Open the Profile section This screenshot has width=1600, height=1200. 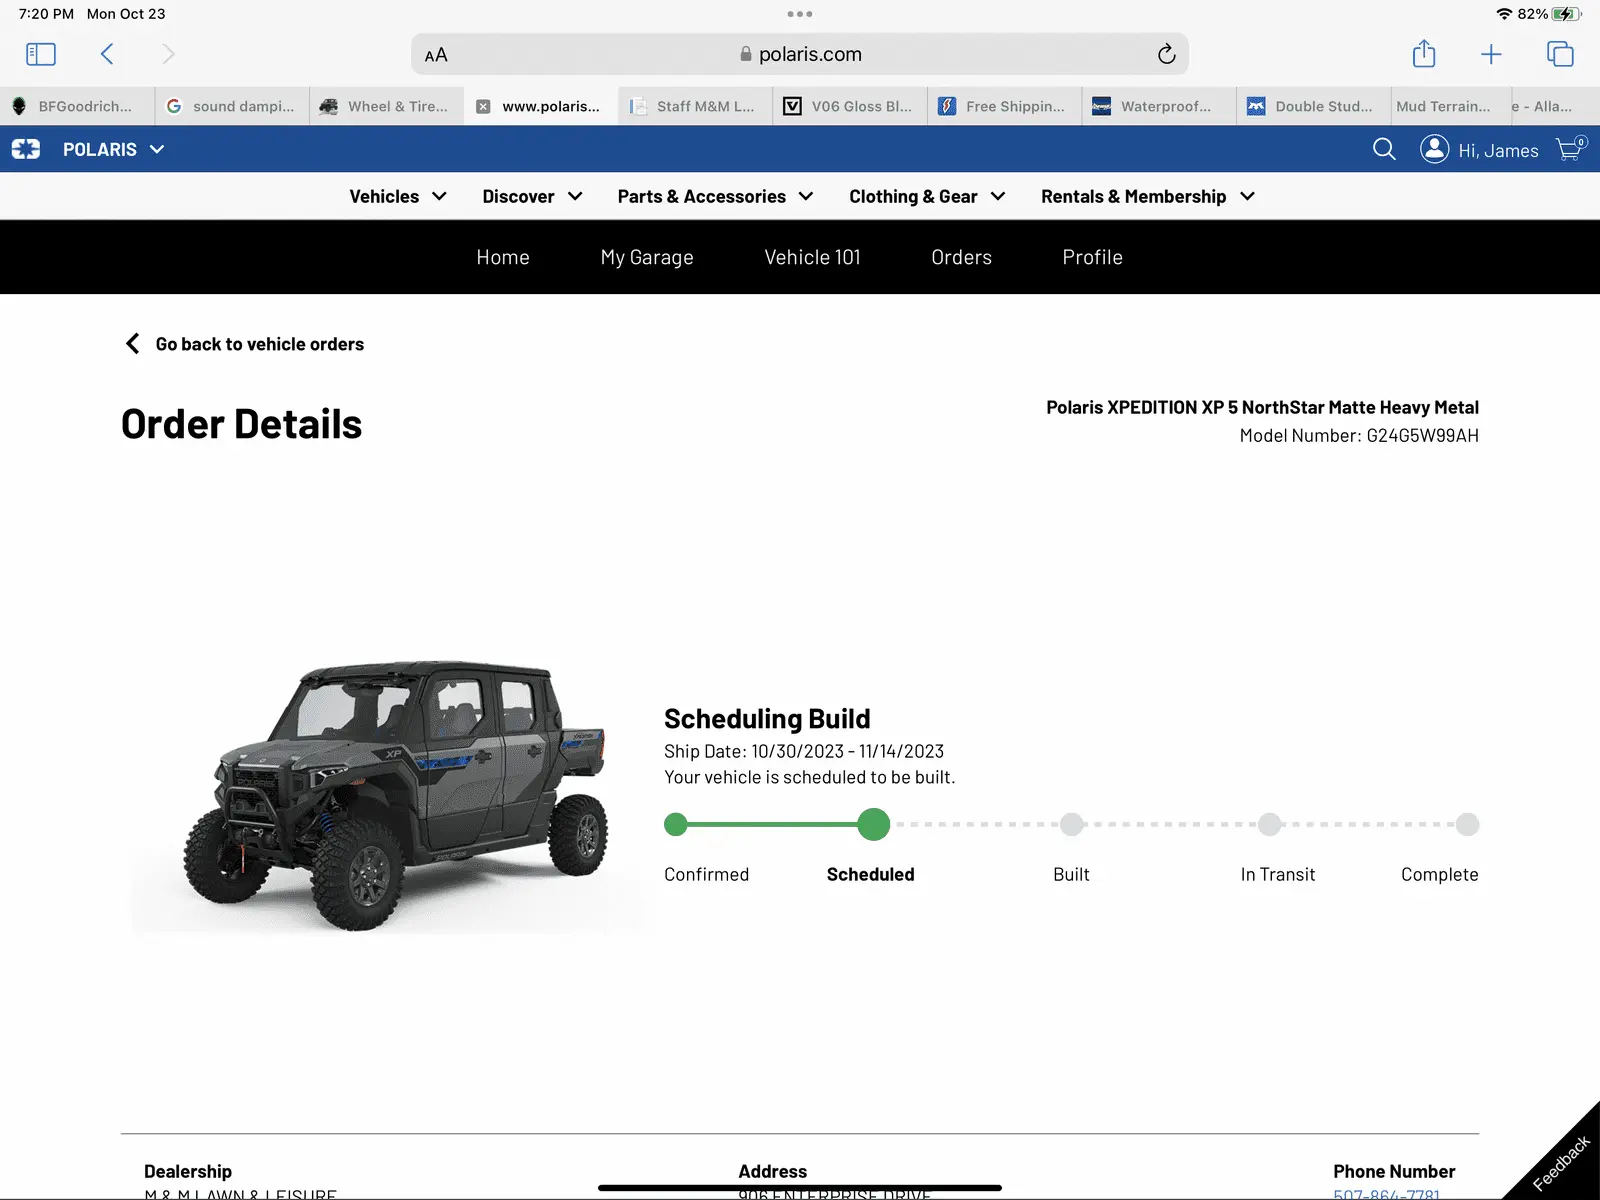1092,257
